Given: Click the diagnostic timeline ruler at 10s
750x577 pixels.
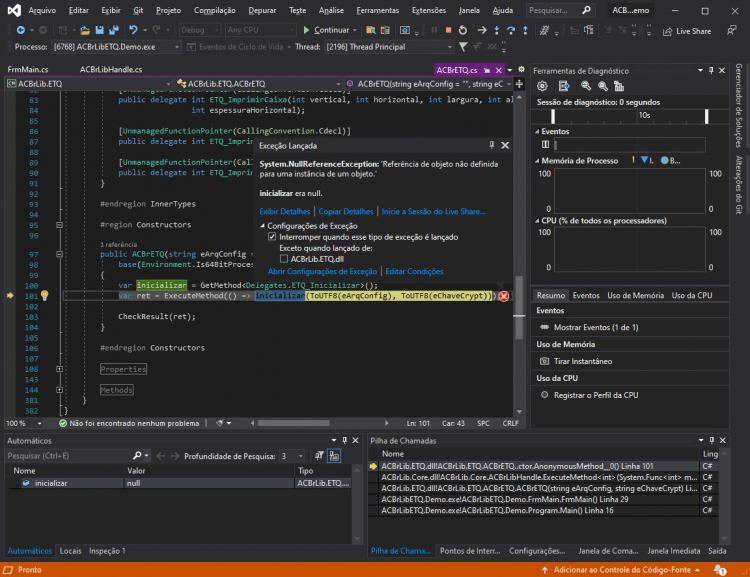Looking at the screenshot, I should pos(644,115).
